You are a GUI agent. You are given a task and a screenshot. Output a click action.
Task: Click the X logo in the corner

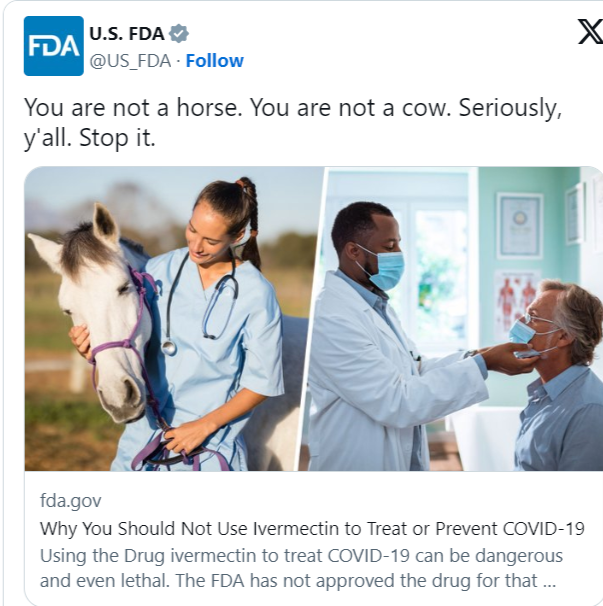[590, 32]
